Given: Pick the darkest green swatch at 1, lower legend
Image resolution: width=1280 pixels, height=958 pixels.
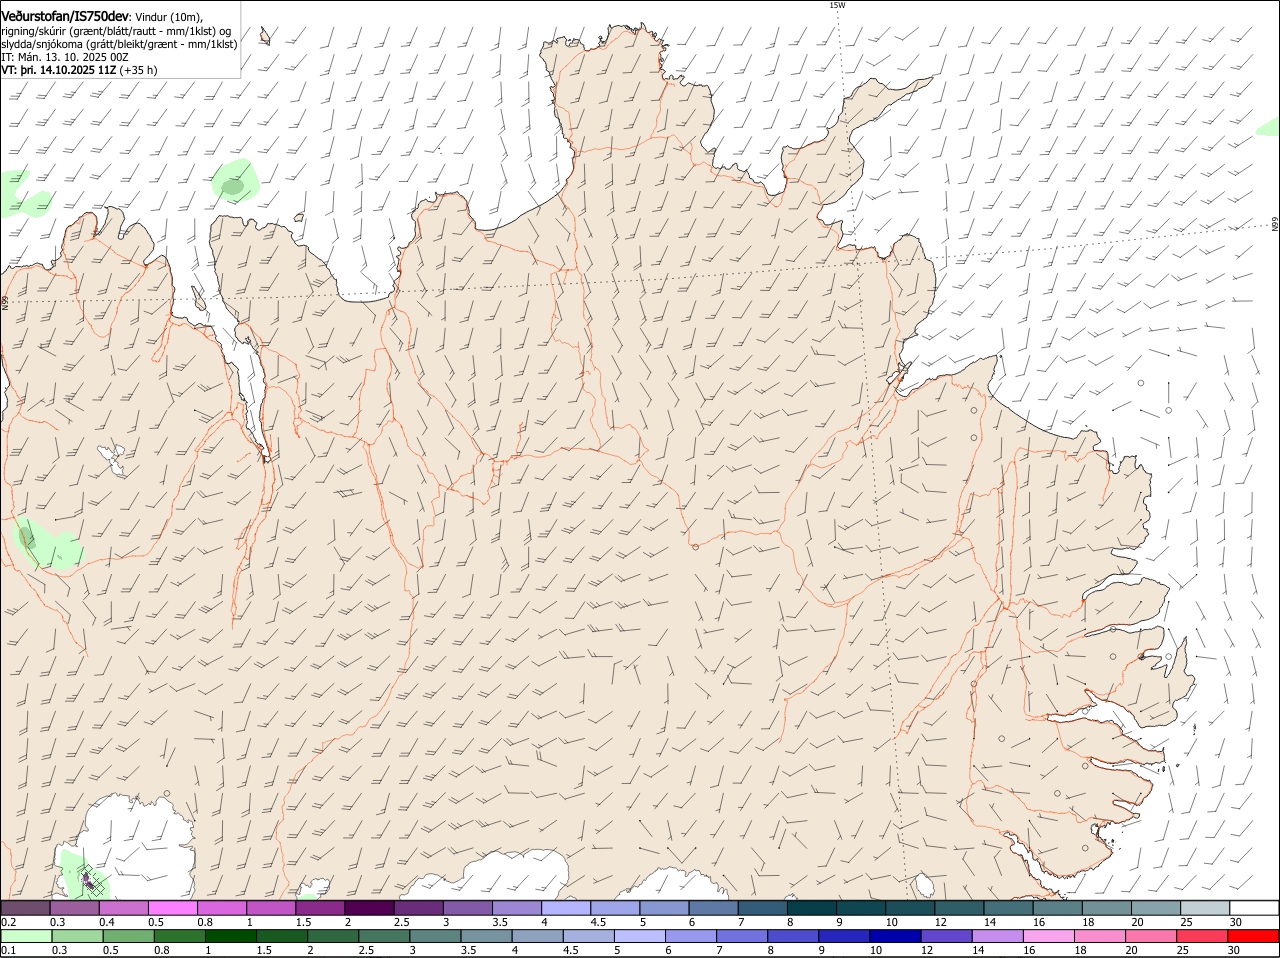Looking at the screenshot, I should pyautogui.click(x=230, y=936).
